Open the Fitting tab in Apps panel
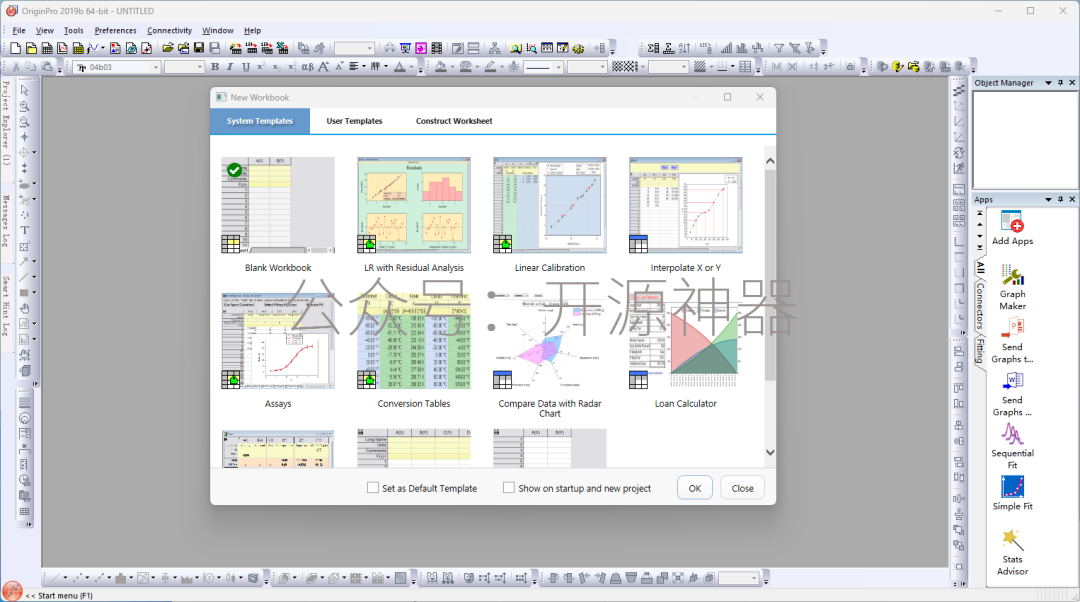 click(x=980, y=351)
